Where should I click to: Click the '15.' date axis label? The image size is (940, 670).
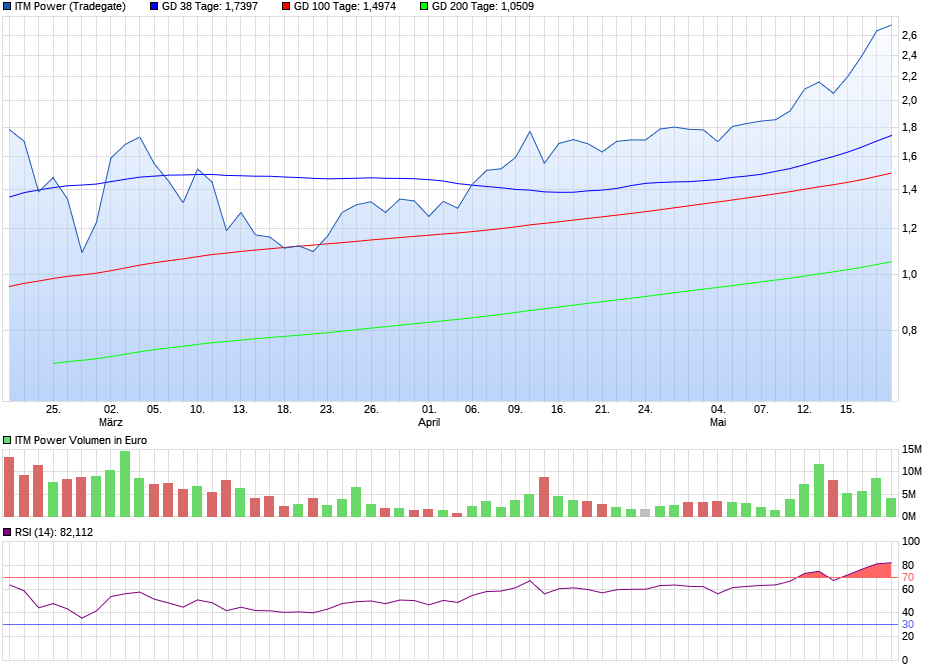(847, 409)
